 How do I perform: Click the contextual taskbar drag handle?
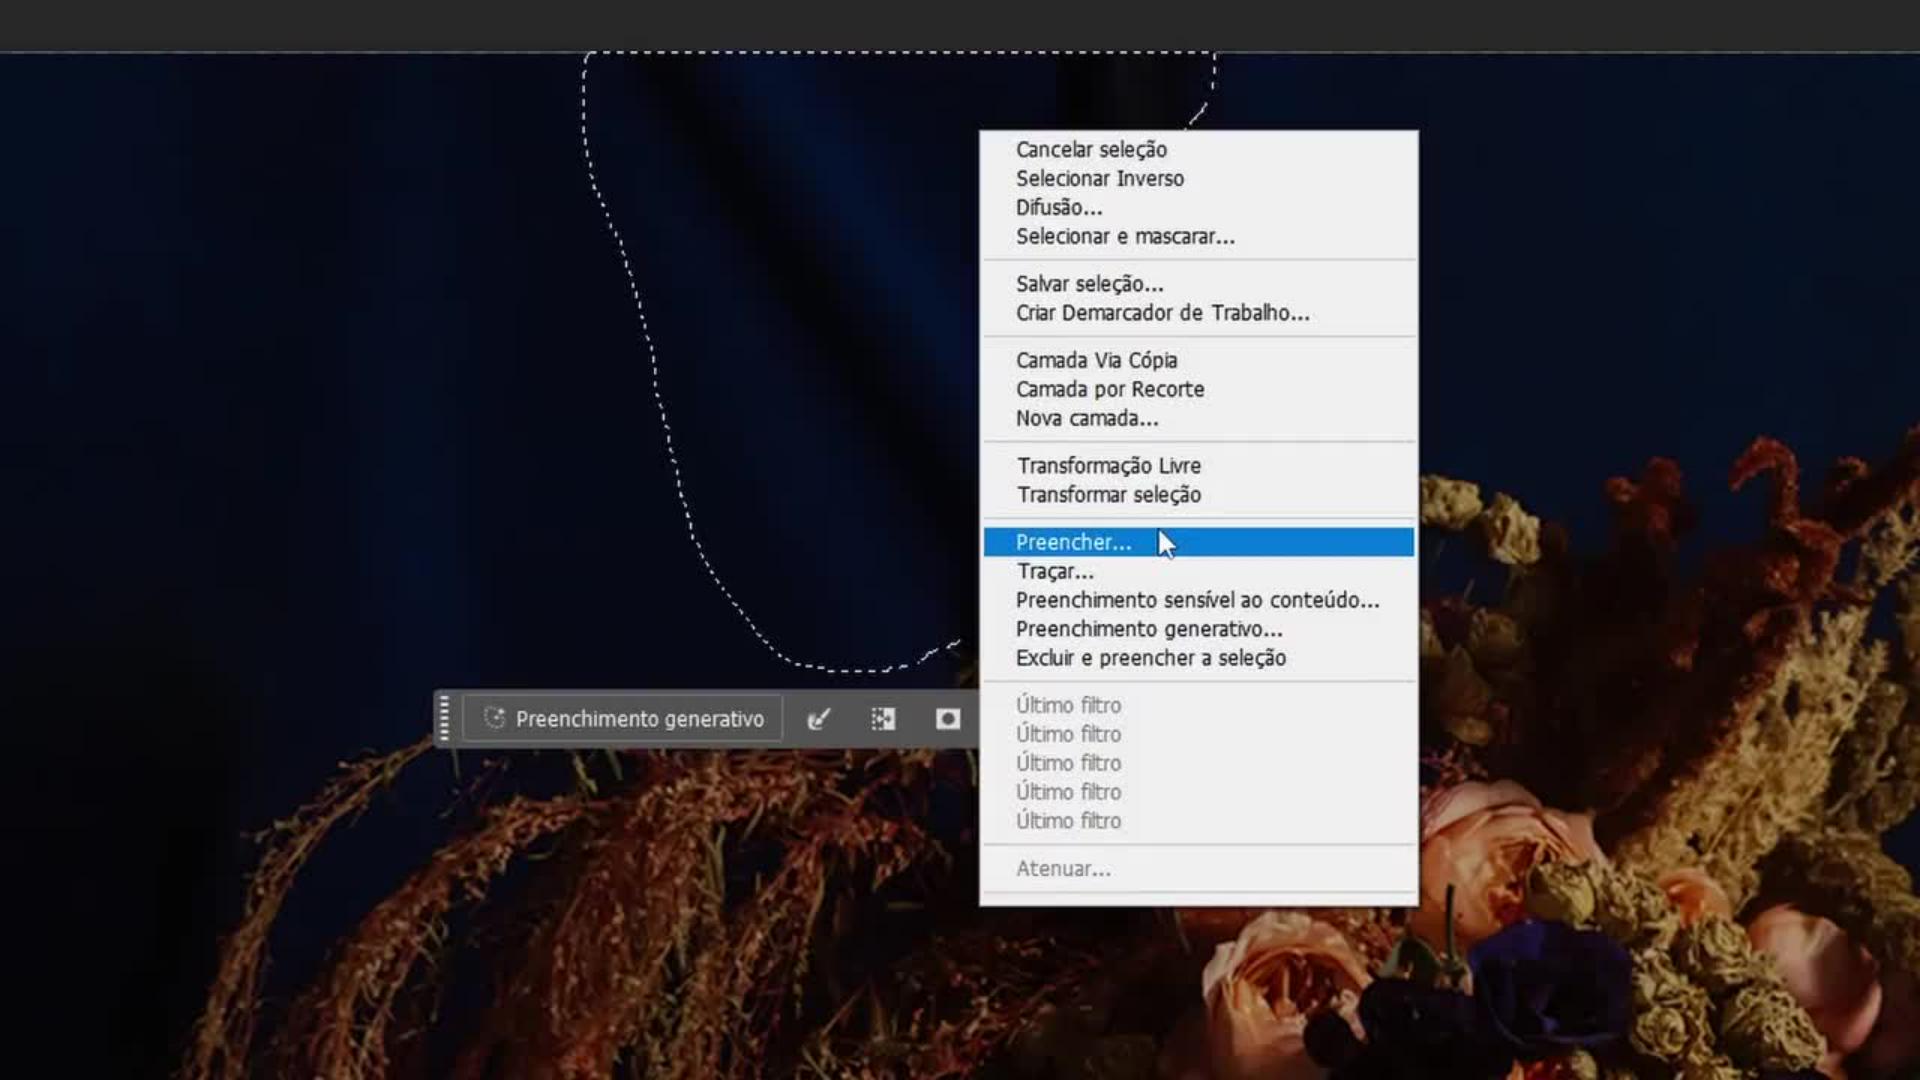(445, 719)
